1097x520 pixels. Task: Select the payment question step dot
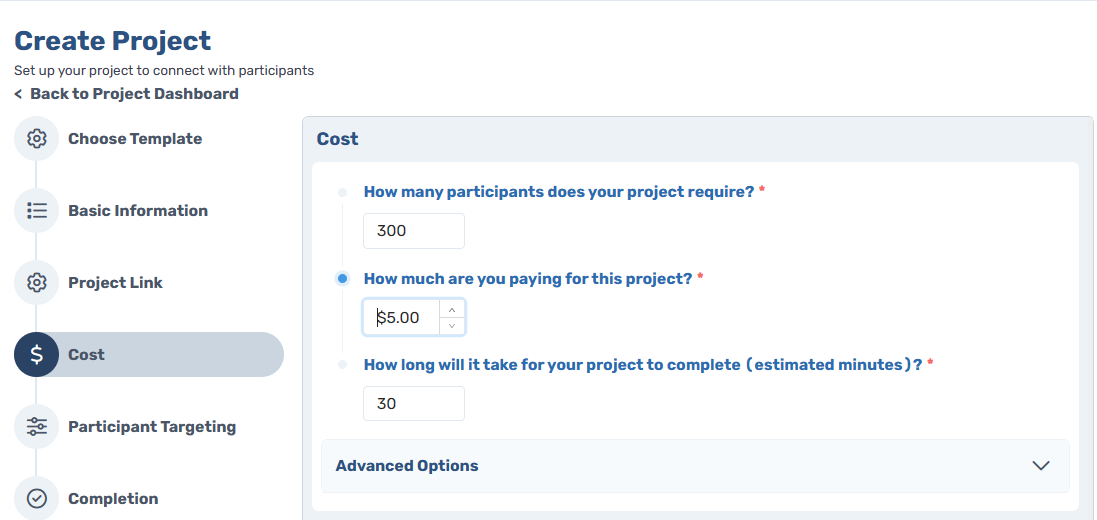pos(343,279)
